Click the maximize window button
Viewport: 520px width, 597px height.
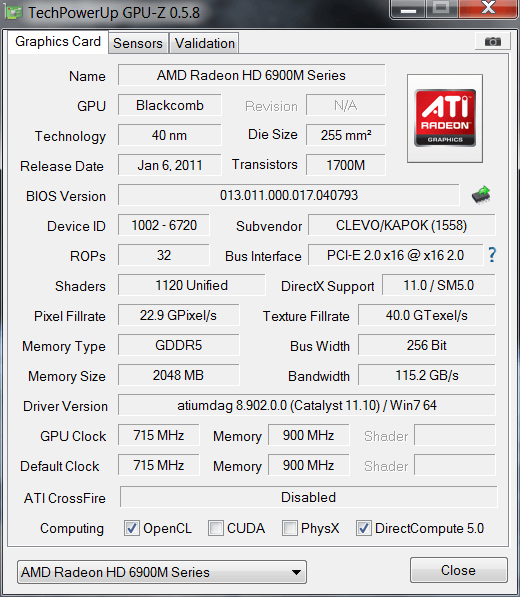(x=442, y=9)
